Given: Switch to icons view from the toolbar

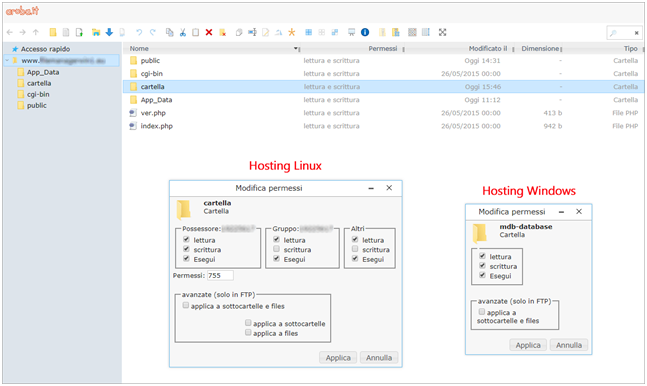Looking at the screenshot, I should 412,32.
